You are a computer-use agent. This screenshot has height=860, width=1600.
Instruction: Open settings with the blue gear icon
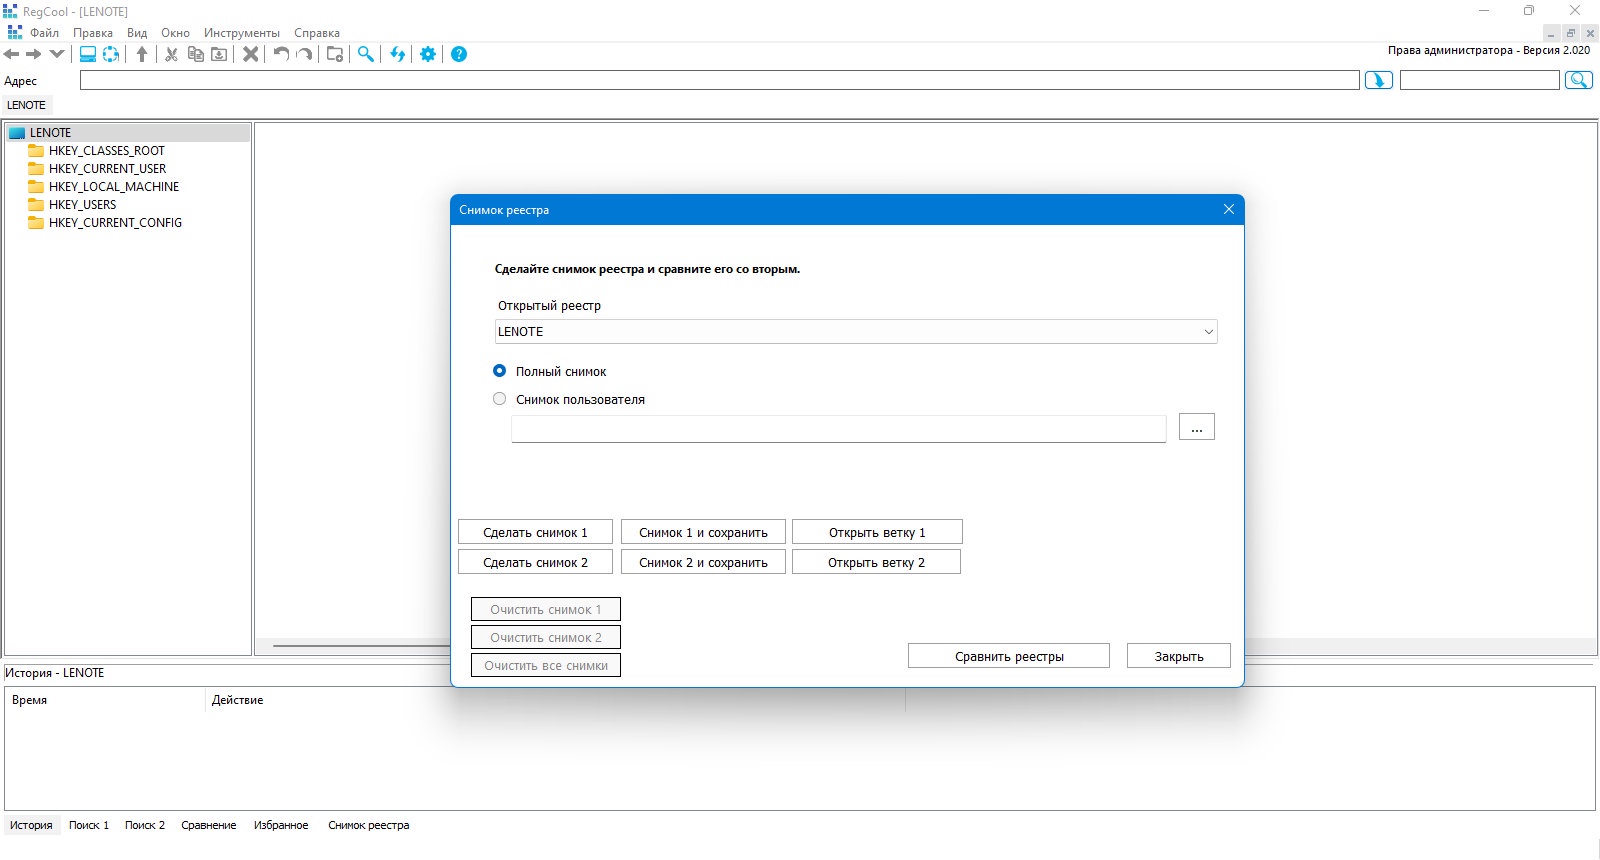coord(428,54)
